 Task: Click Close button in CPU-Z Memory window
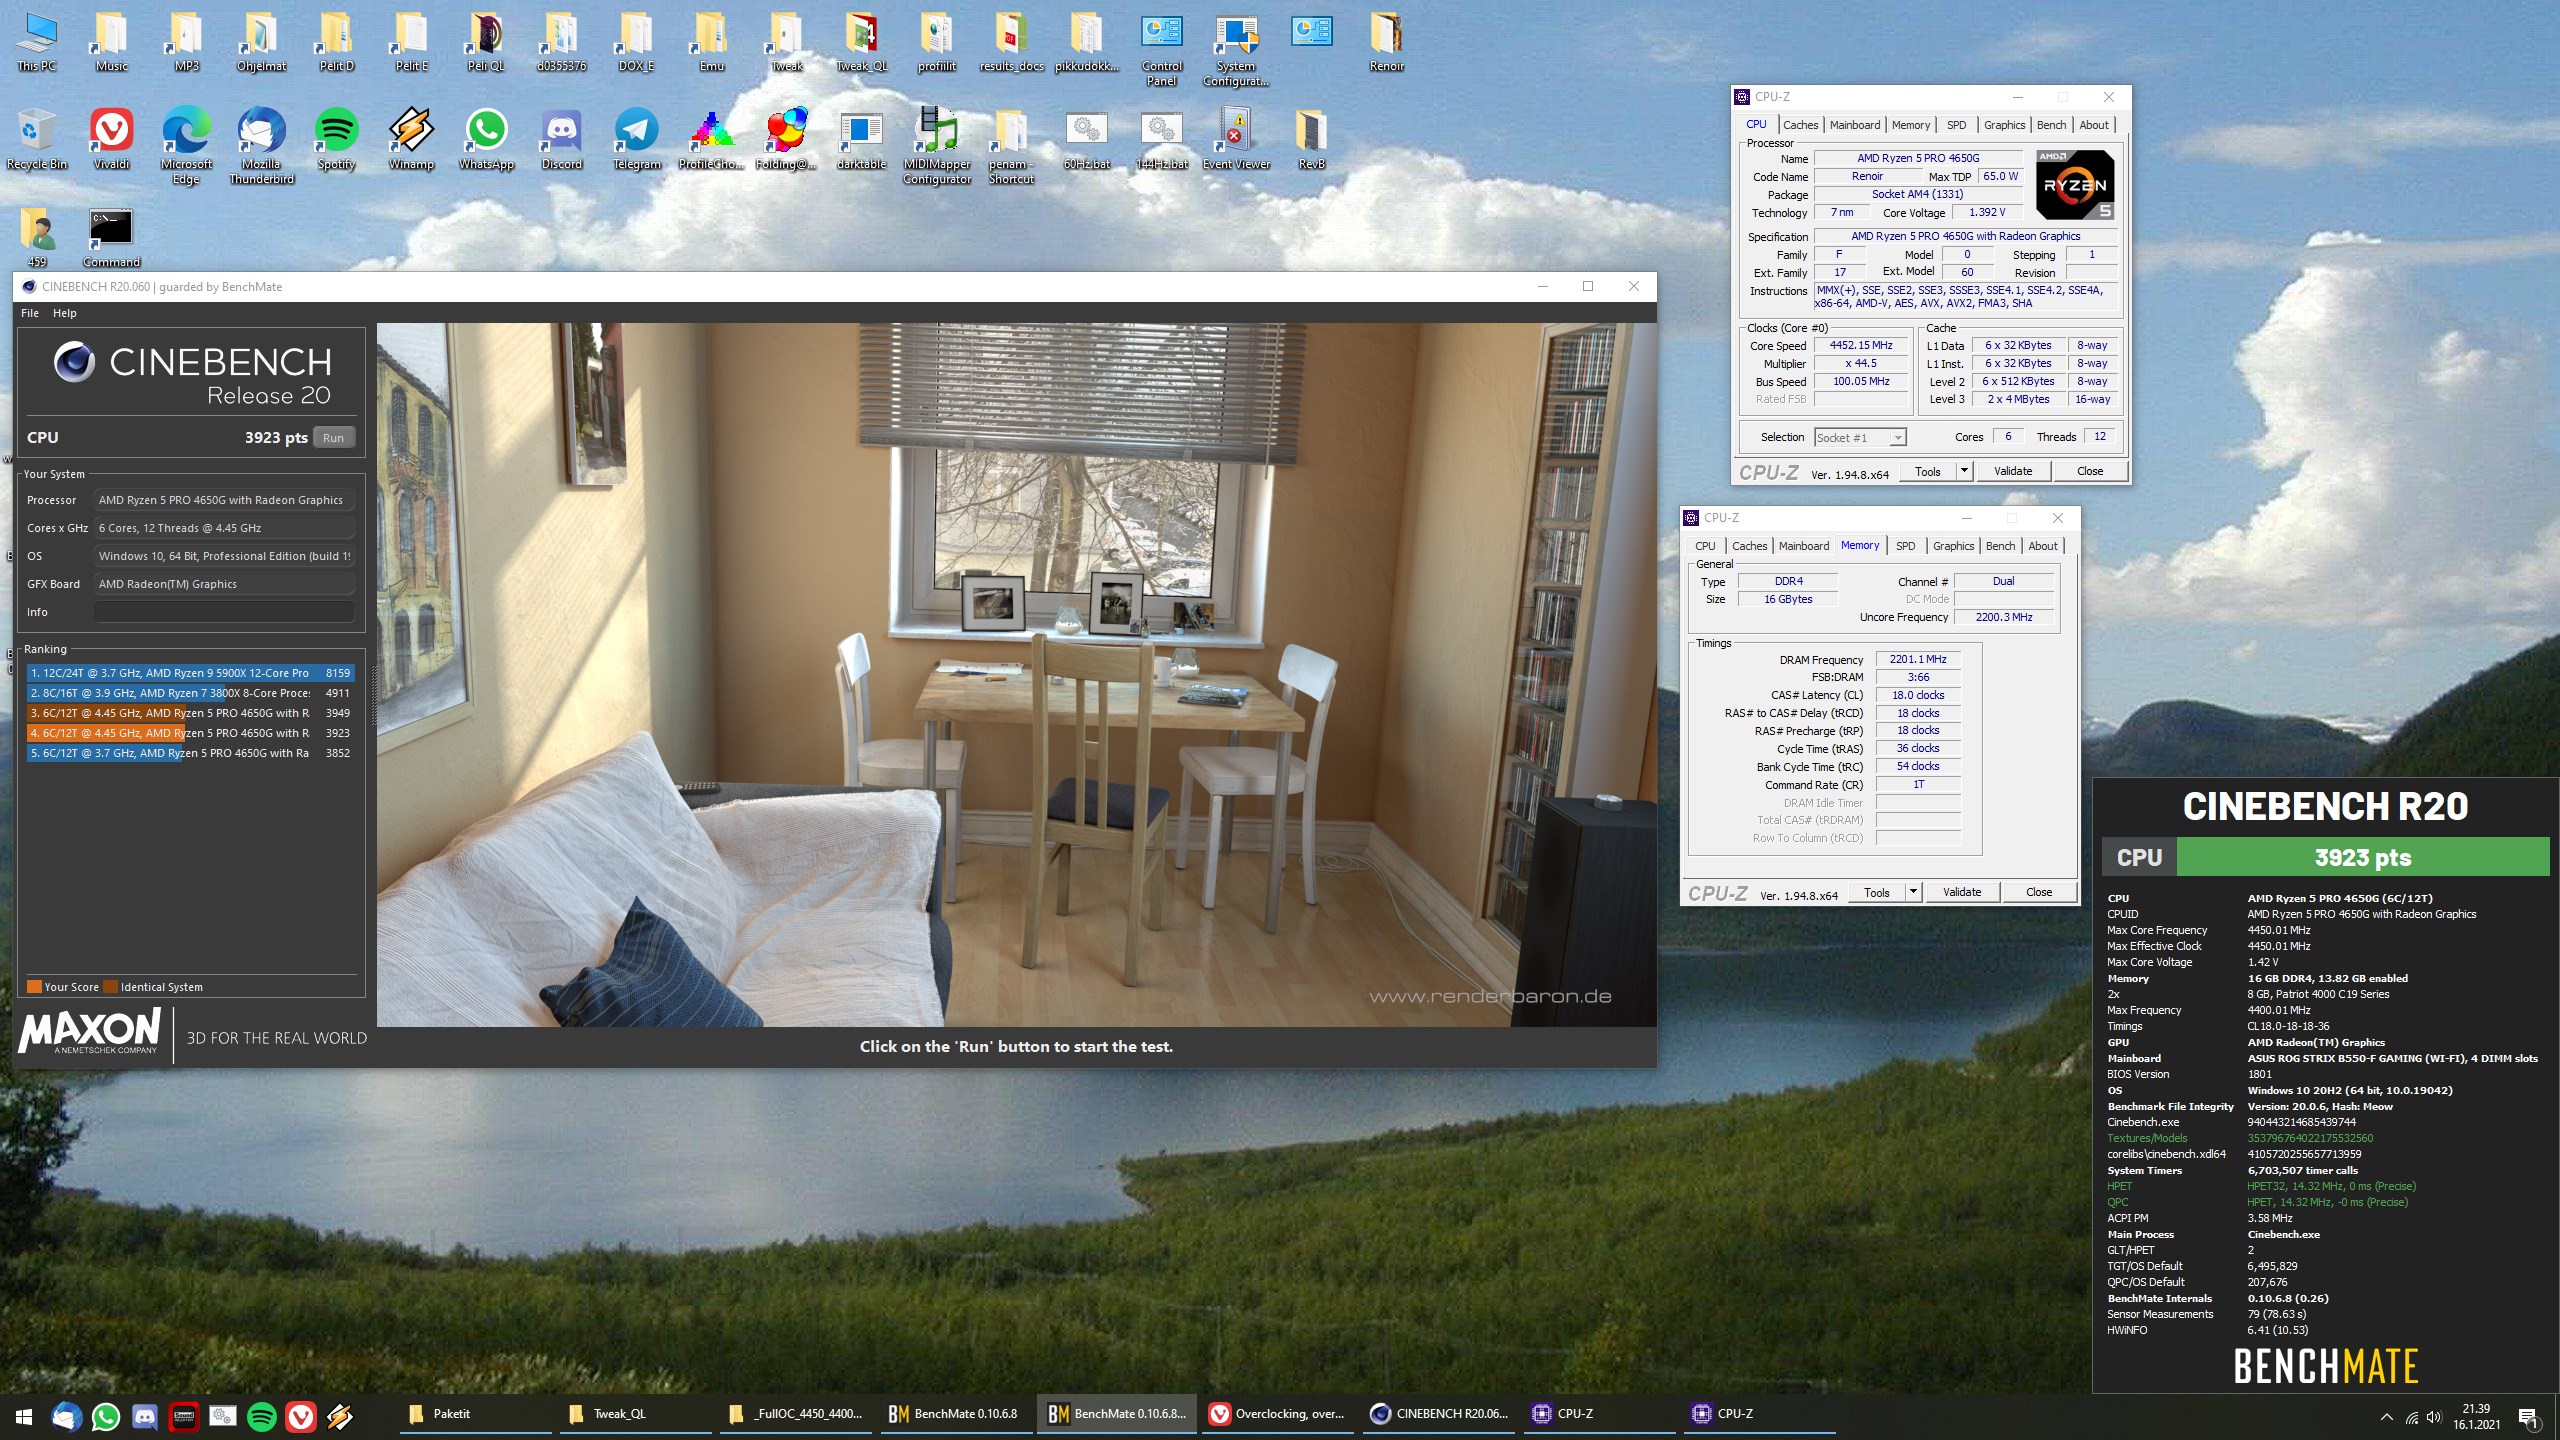[x=2039, y=892]
